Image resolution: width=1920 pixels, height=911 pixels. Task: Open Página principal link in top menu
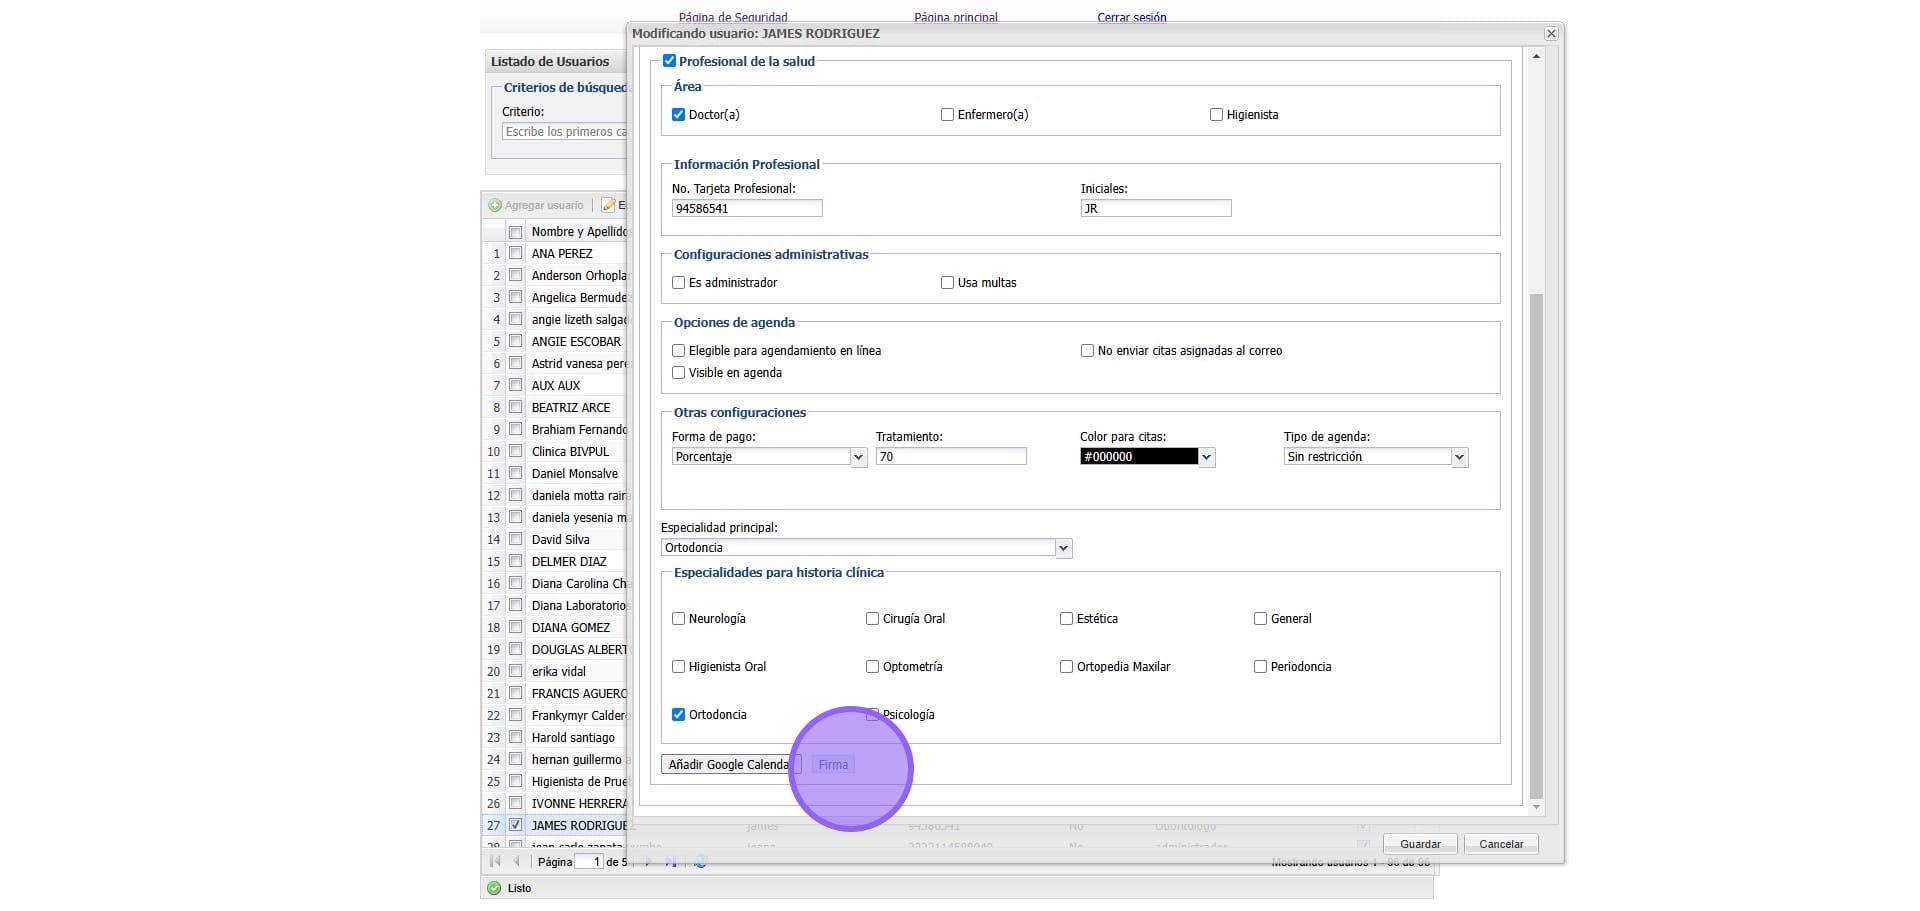click(x=955, y=17)
